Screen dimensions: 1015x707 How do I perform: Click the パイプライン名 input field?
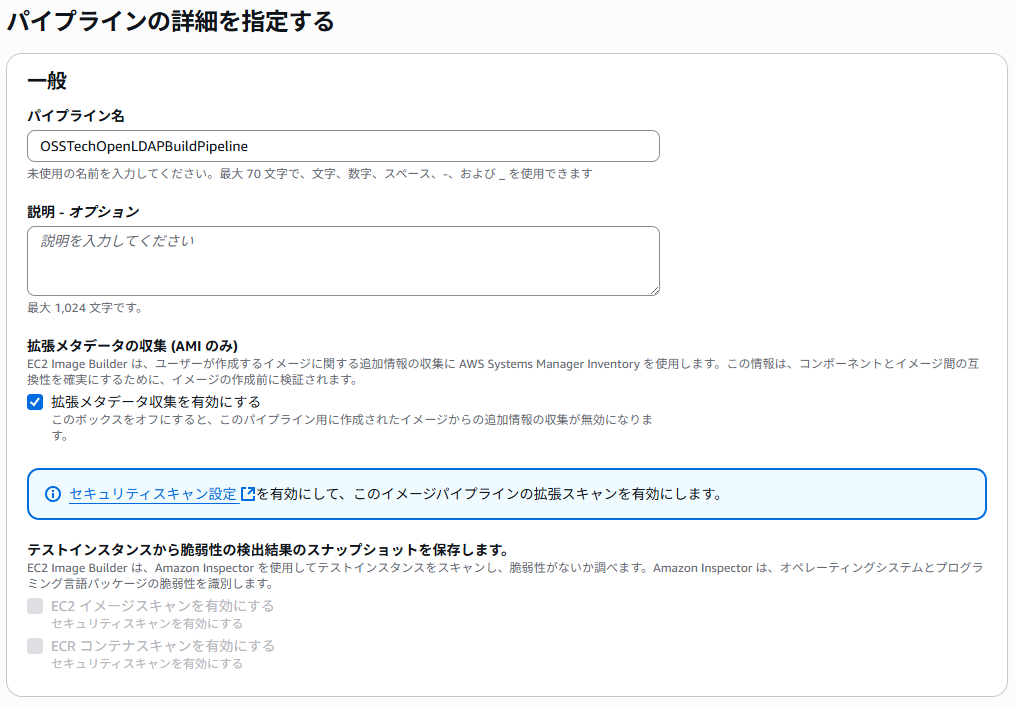point(343,146)
